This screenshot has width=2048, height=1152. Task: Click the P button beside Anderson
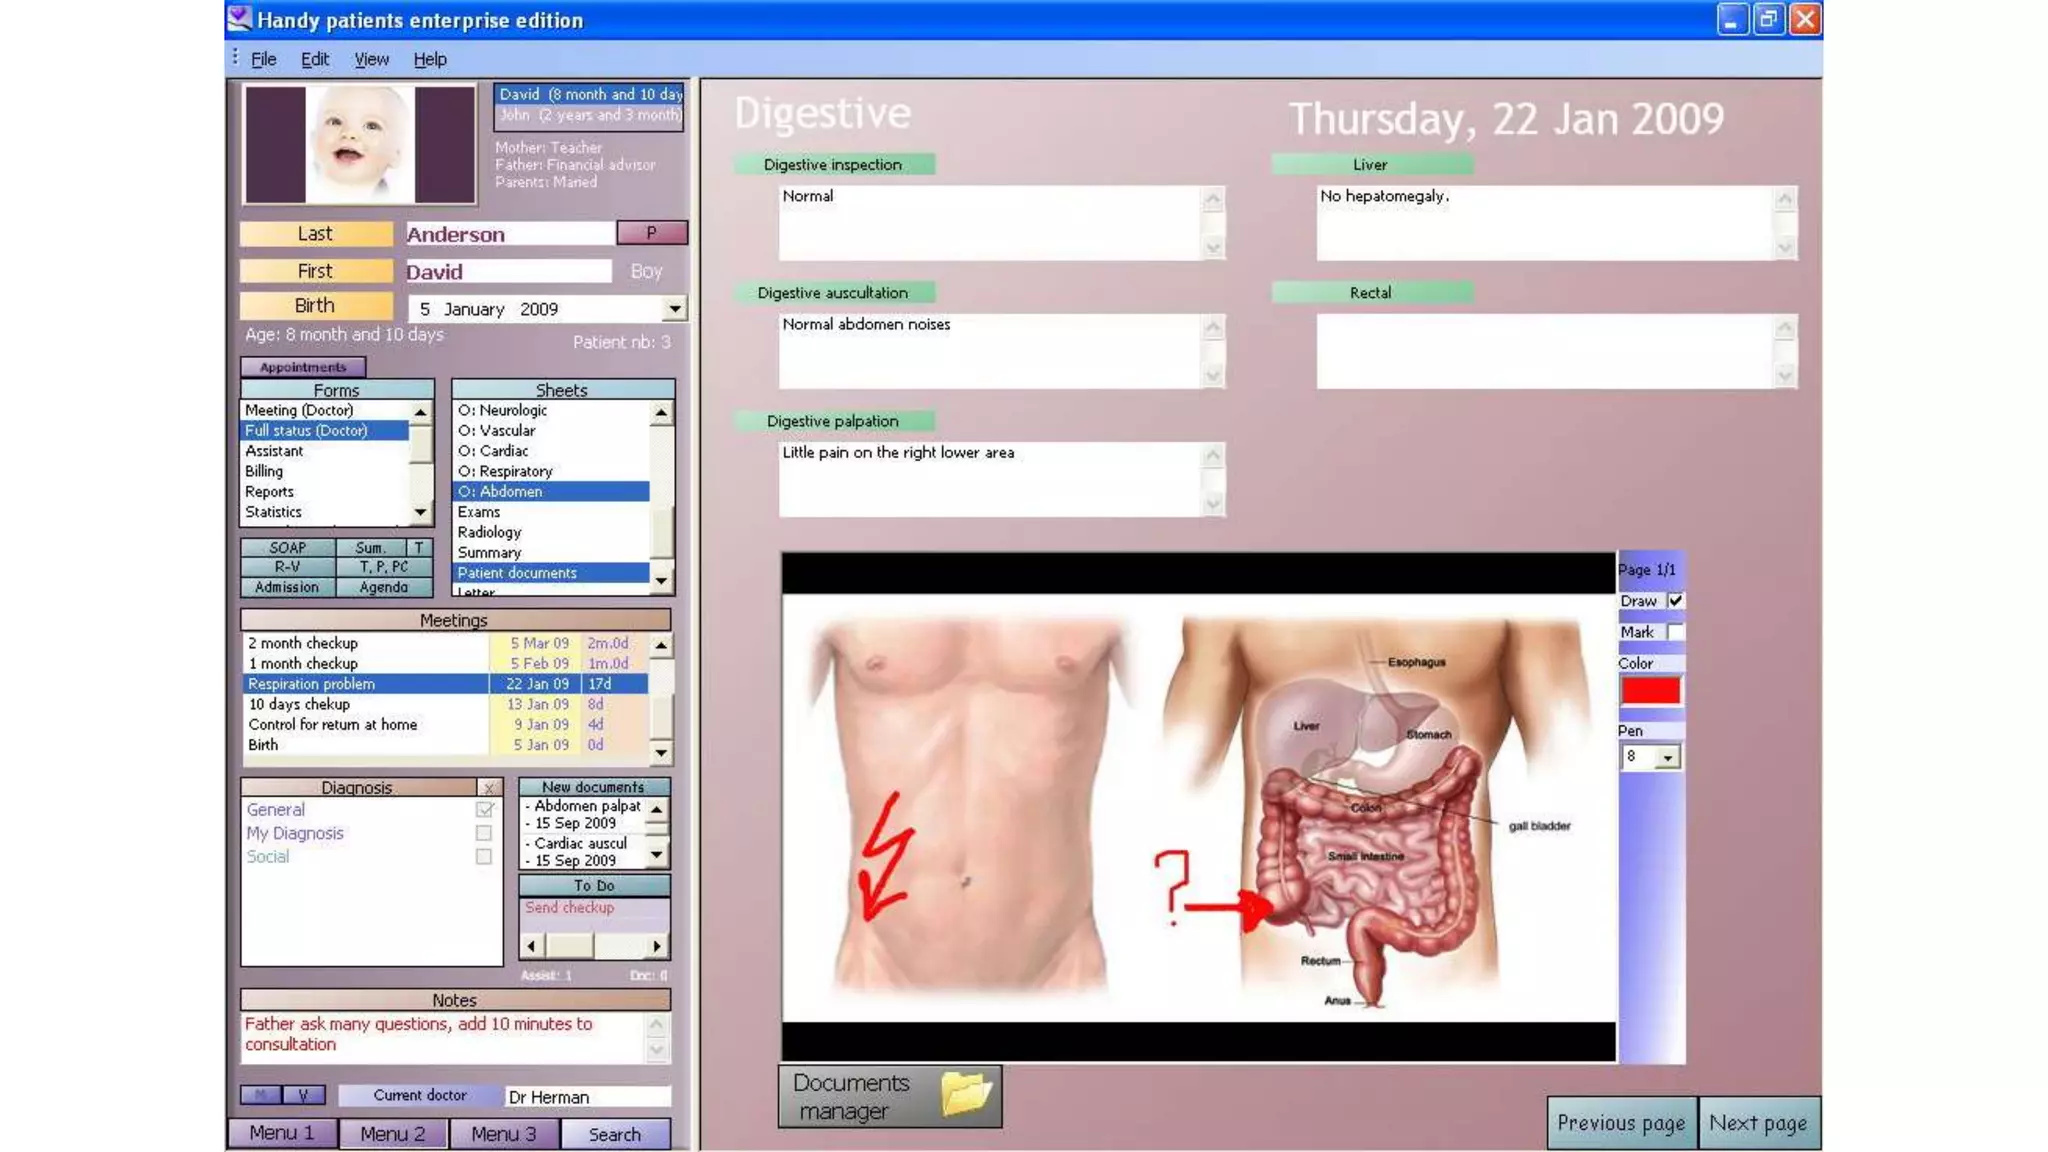(652, 233)
